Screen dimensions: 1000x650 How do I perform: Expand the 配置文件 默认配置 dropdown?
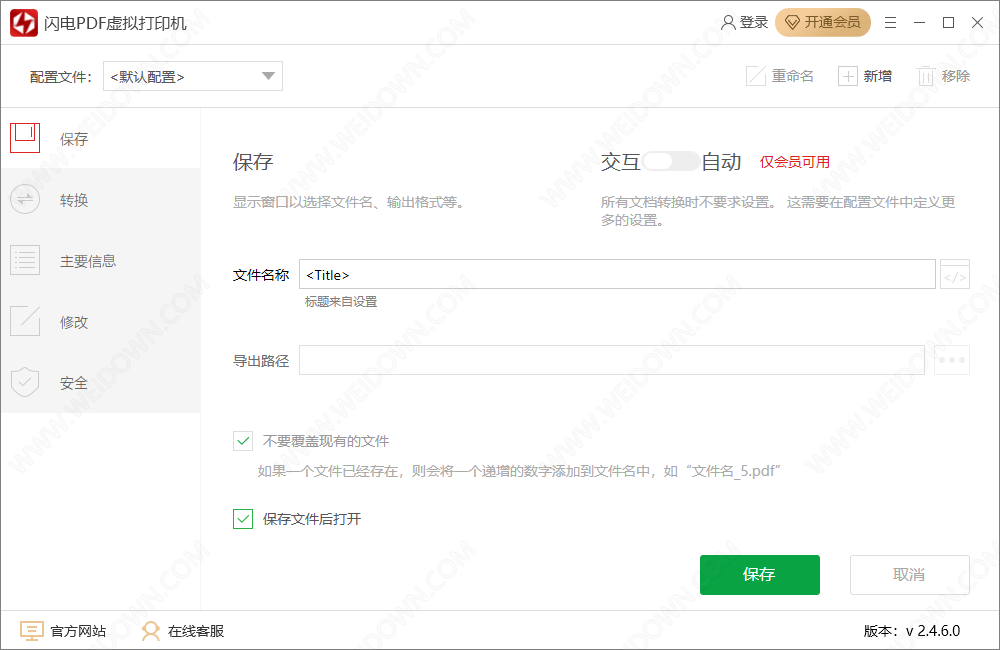click(193, 77)
